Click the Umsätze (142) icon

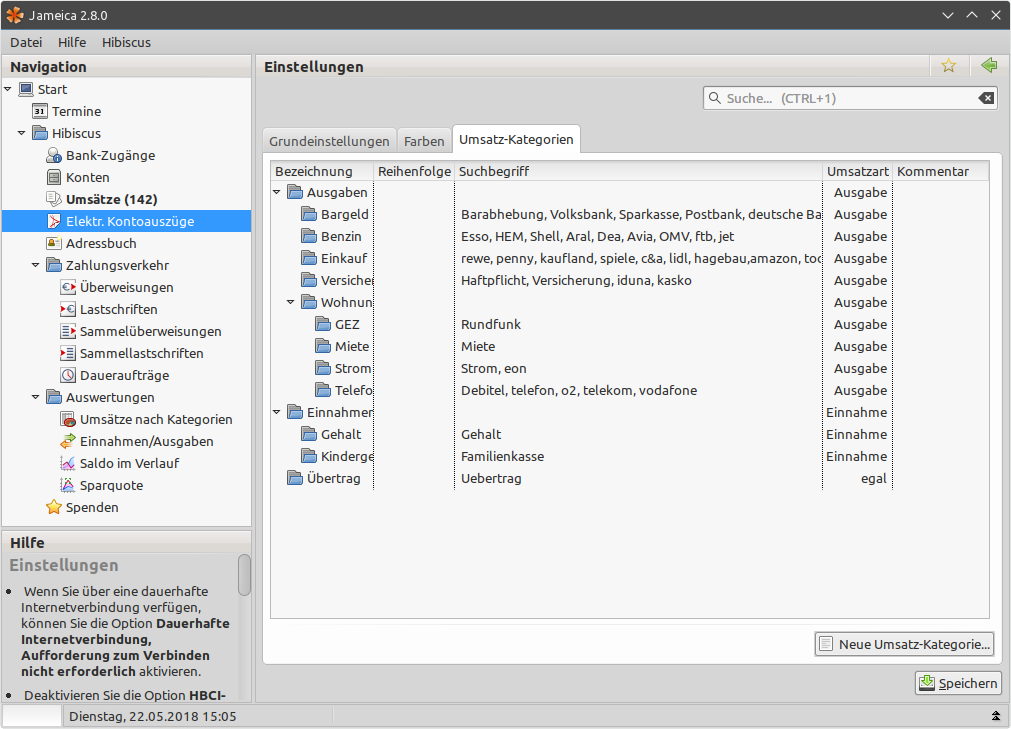(x=54, y=199)
